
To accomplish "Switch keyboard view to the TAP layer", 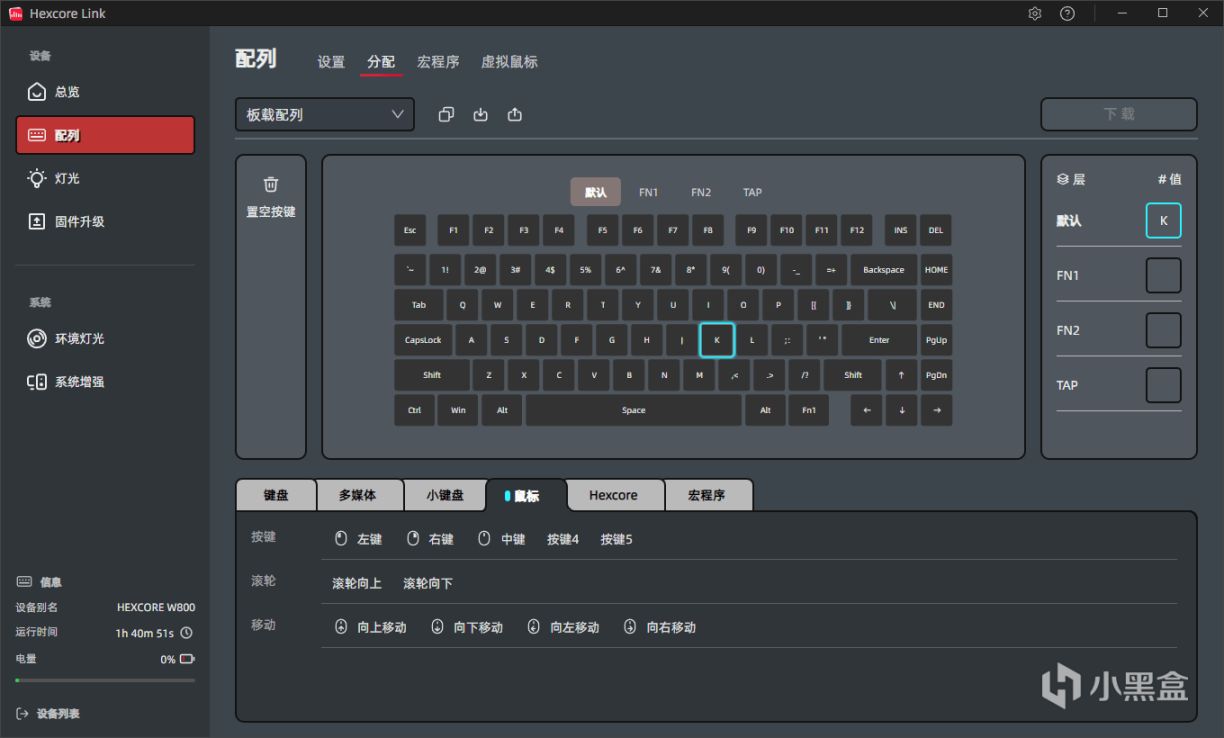I will 752,192.
